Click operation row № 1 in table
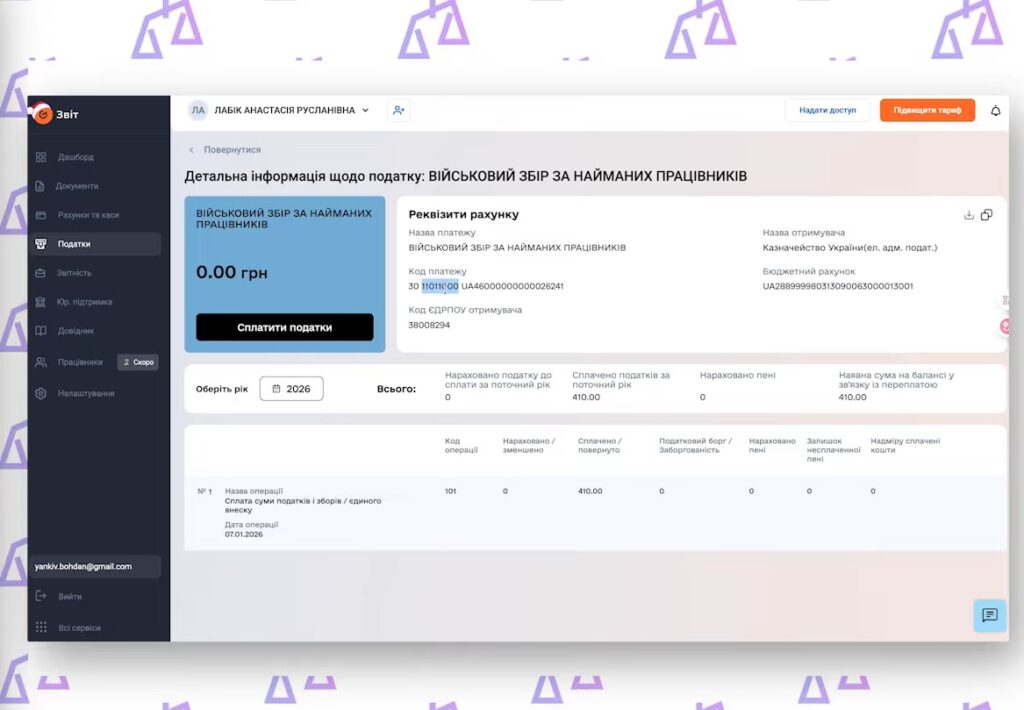1024x710 pixels. point(595,512)
